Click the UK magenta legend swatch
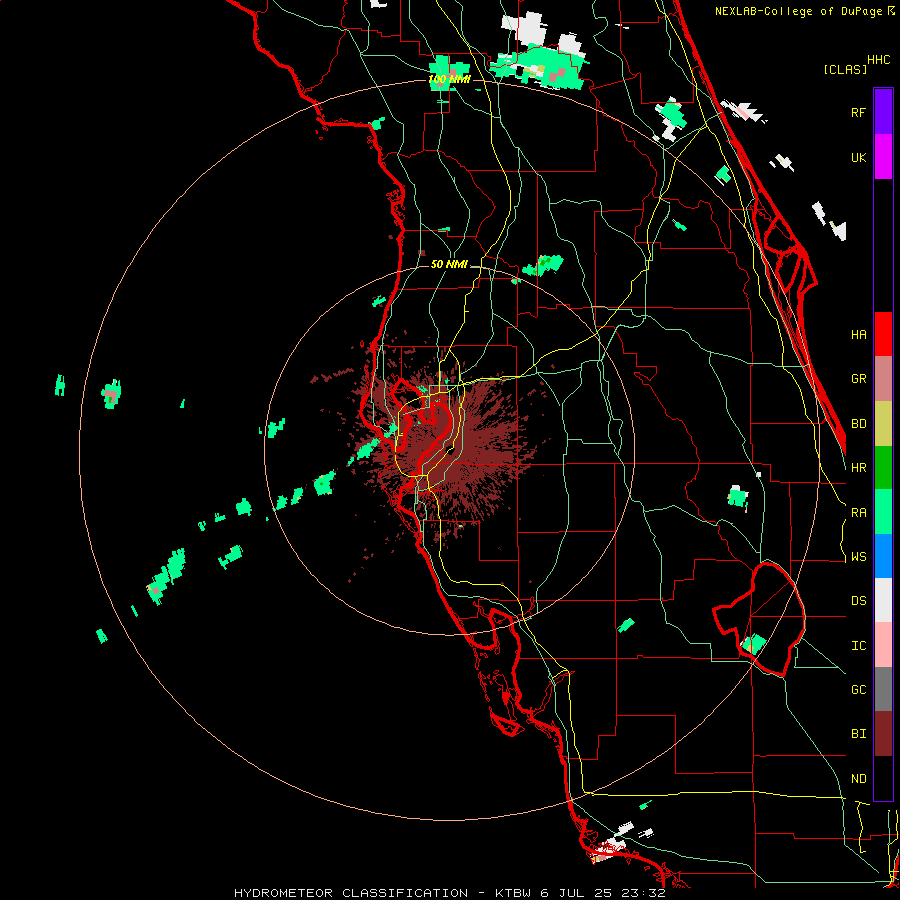Screen dimensions: 900x900 (x=883, y=157)
